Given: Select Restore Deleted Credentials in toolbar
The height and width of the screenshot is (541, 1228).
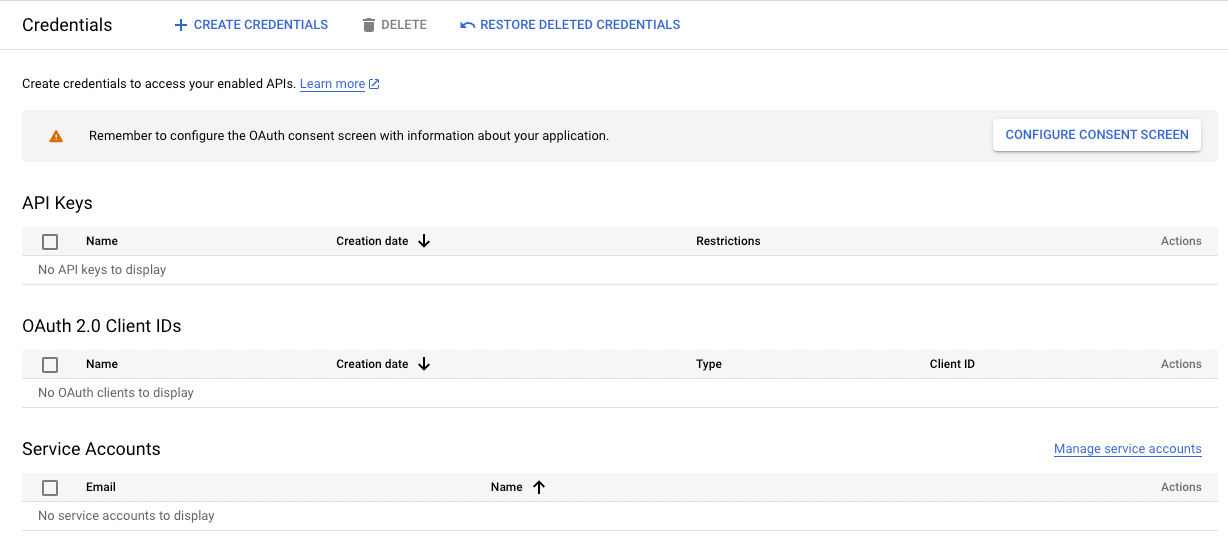Looking at the screenshot, I should (x=580, y=25).
